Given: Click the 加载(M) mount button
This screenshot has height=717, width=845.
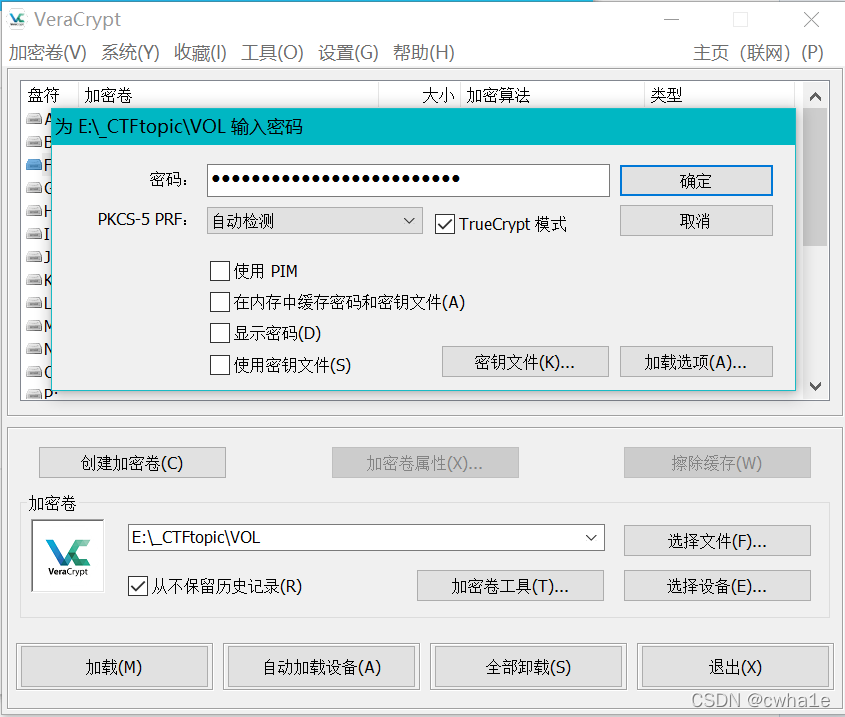Looking at the screenshot, I should click(x=114, y=666).
